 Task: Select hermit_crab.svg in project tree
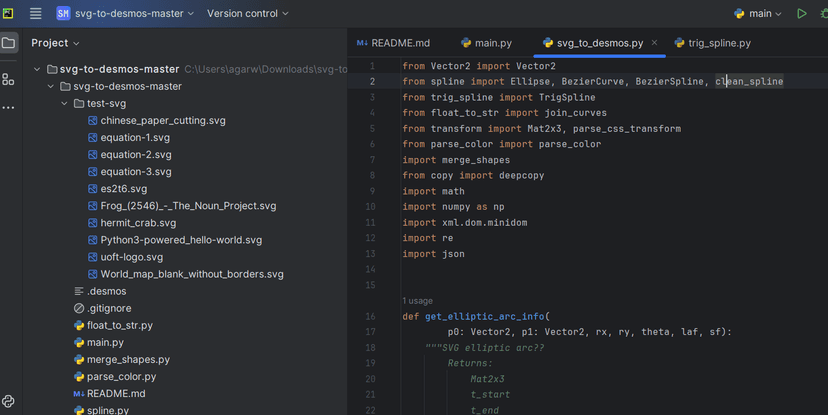tap(137, 223)
